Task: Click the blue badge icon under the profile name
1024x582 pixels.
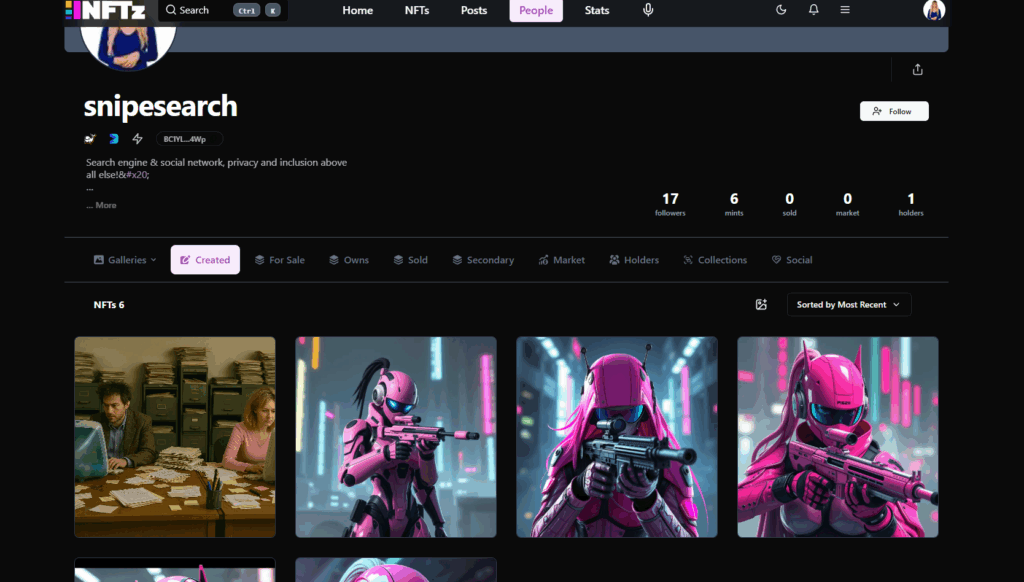Action: pyautogui.click(x=114, y=139)
